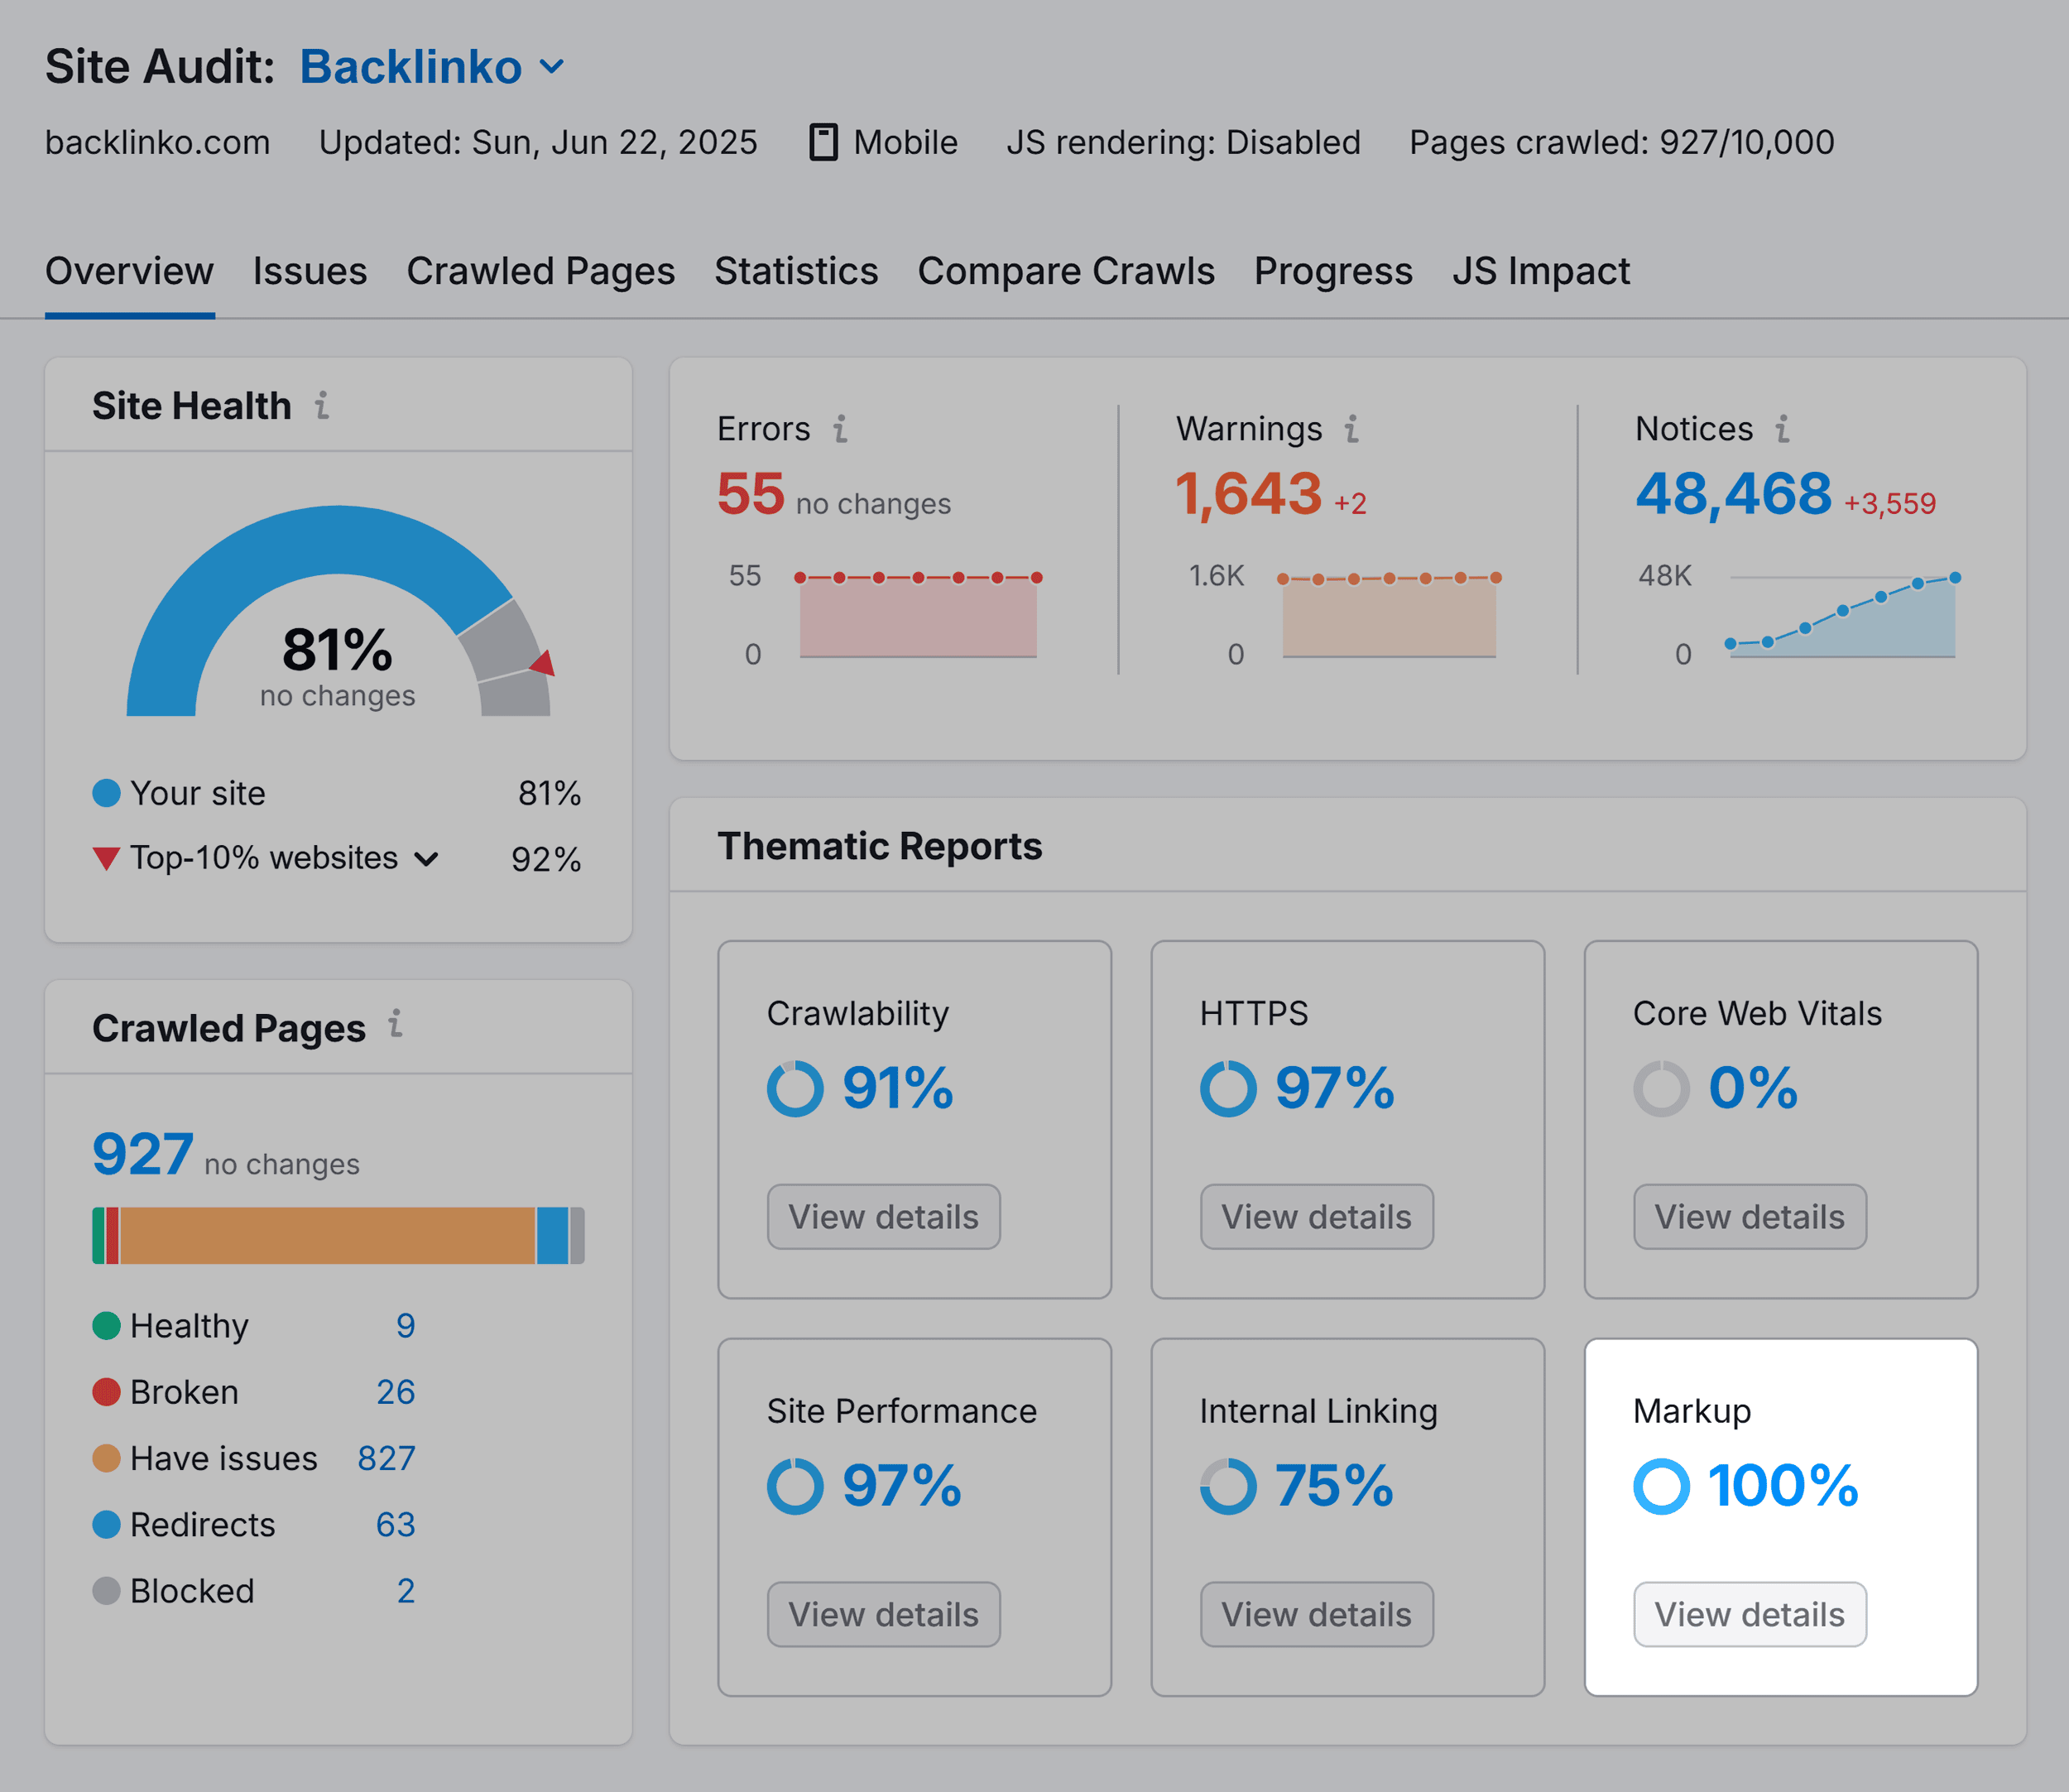
Task: Click the Blocked pages count 2
Action: [406, 1591]
